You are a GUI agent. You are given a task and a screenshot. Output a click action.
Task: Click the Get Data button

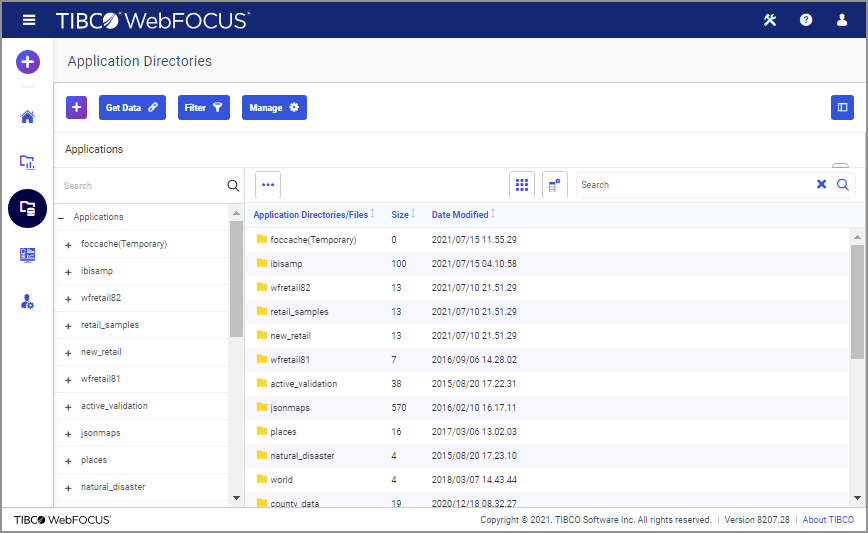point(132,107)
